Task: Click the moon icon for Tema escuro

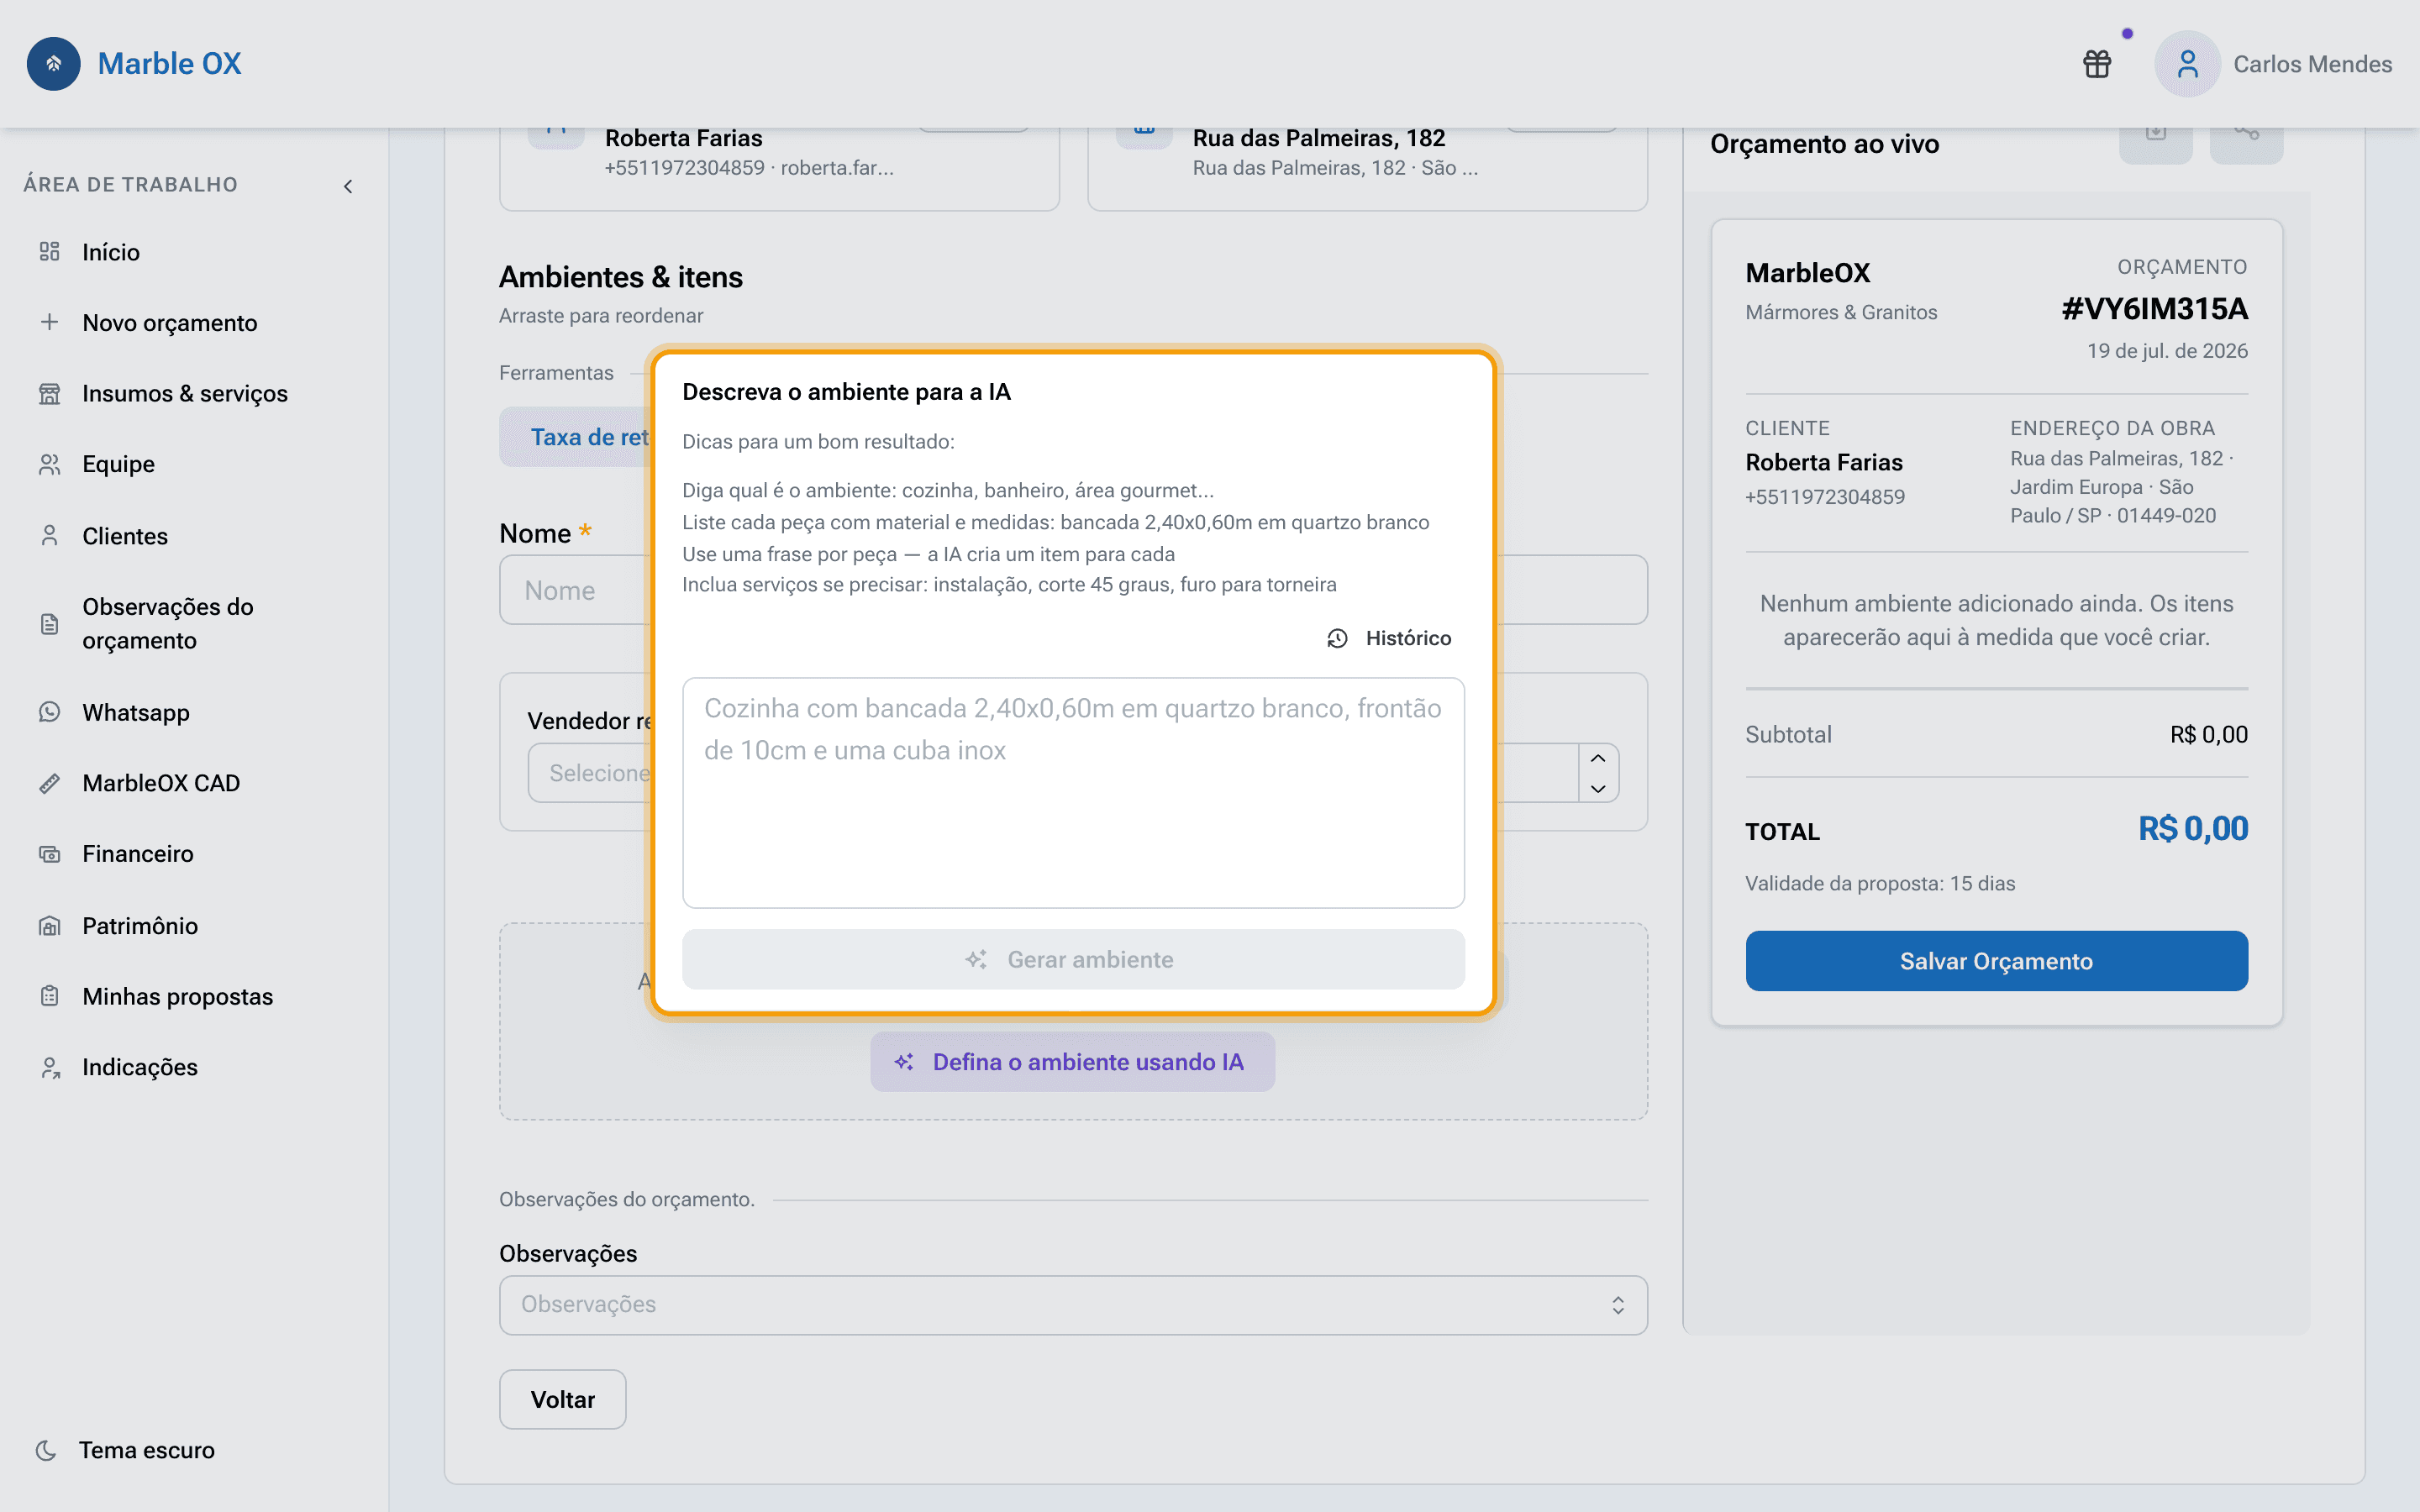Action: tap(46, 1450)
